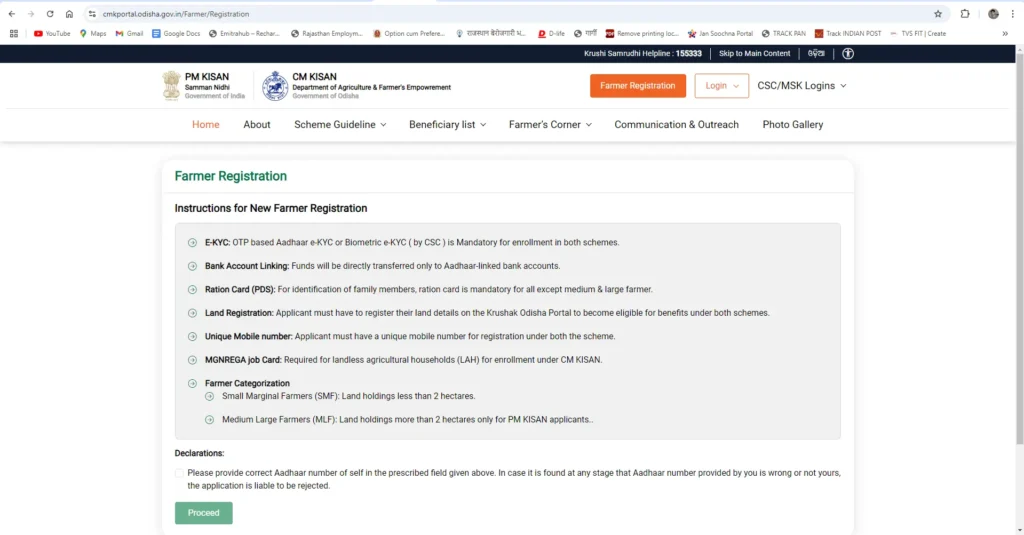Click the Ration Card (PDS) bullet icon
The height and width of the screenshot is (535, 1024).
coord(192,289)
